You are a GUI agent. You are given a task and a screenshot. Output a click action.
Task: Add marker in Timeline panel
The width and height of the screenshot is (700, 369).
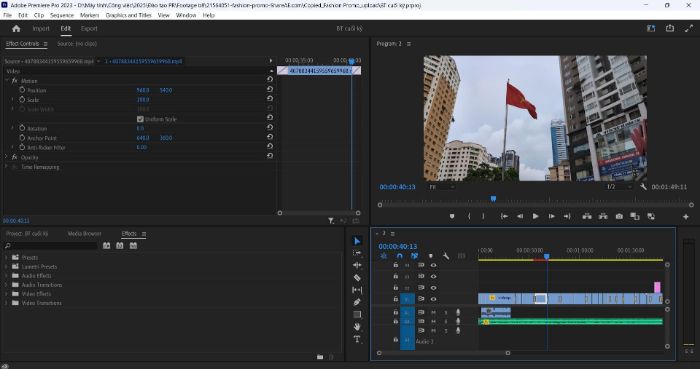tap(430, 256)
